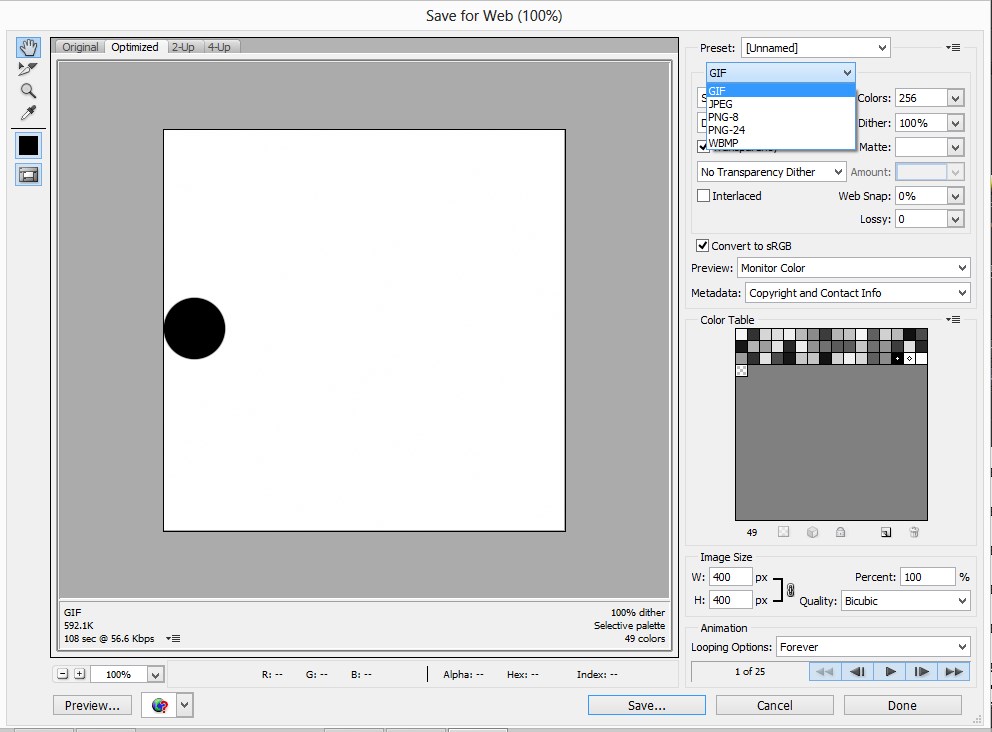This screenshot has height=732, width=992.
Task: Click the add new color icon in Color Table
Action: point(886,532)
